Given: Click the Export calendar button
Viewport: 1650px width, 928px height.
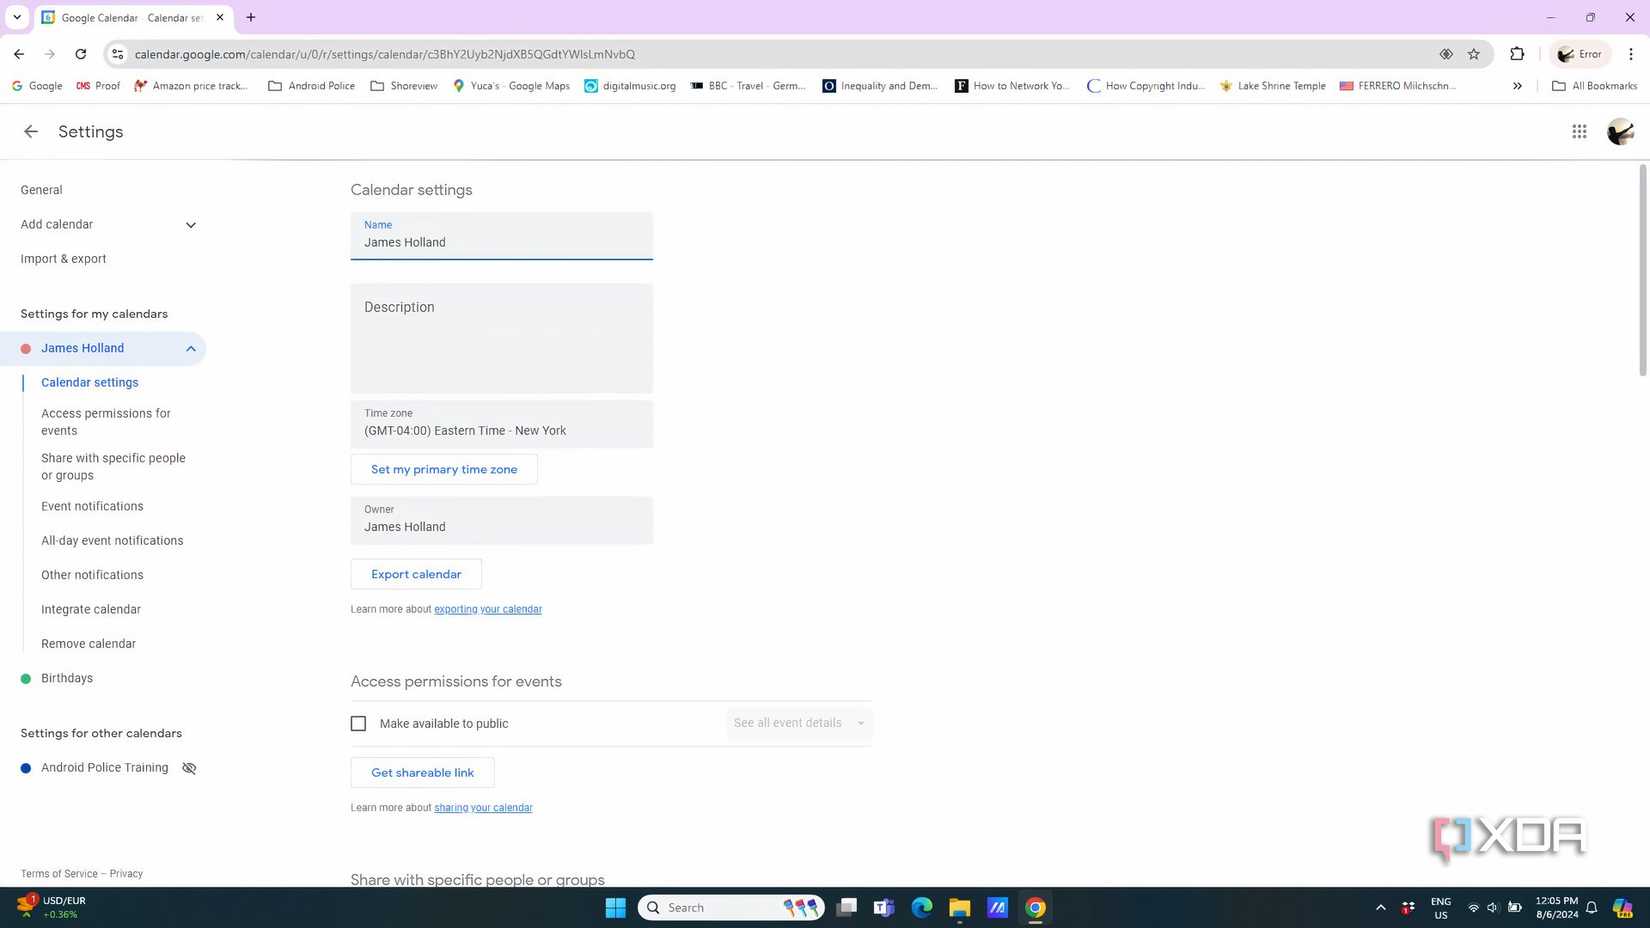Looking at the screenshot, I should pyautogui.click(x=416, y=574).
